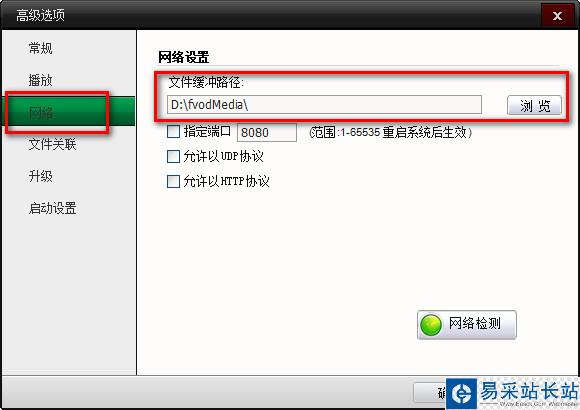The image size is (580, 410).
Task: Switch to 播放 settings tab
Action: pyautogui.click(x=40, y=80)
